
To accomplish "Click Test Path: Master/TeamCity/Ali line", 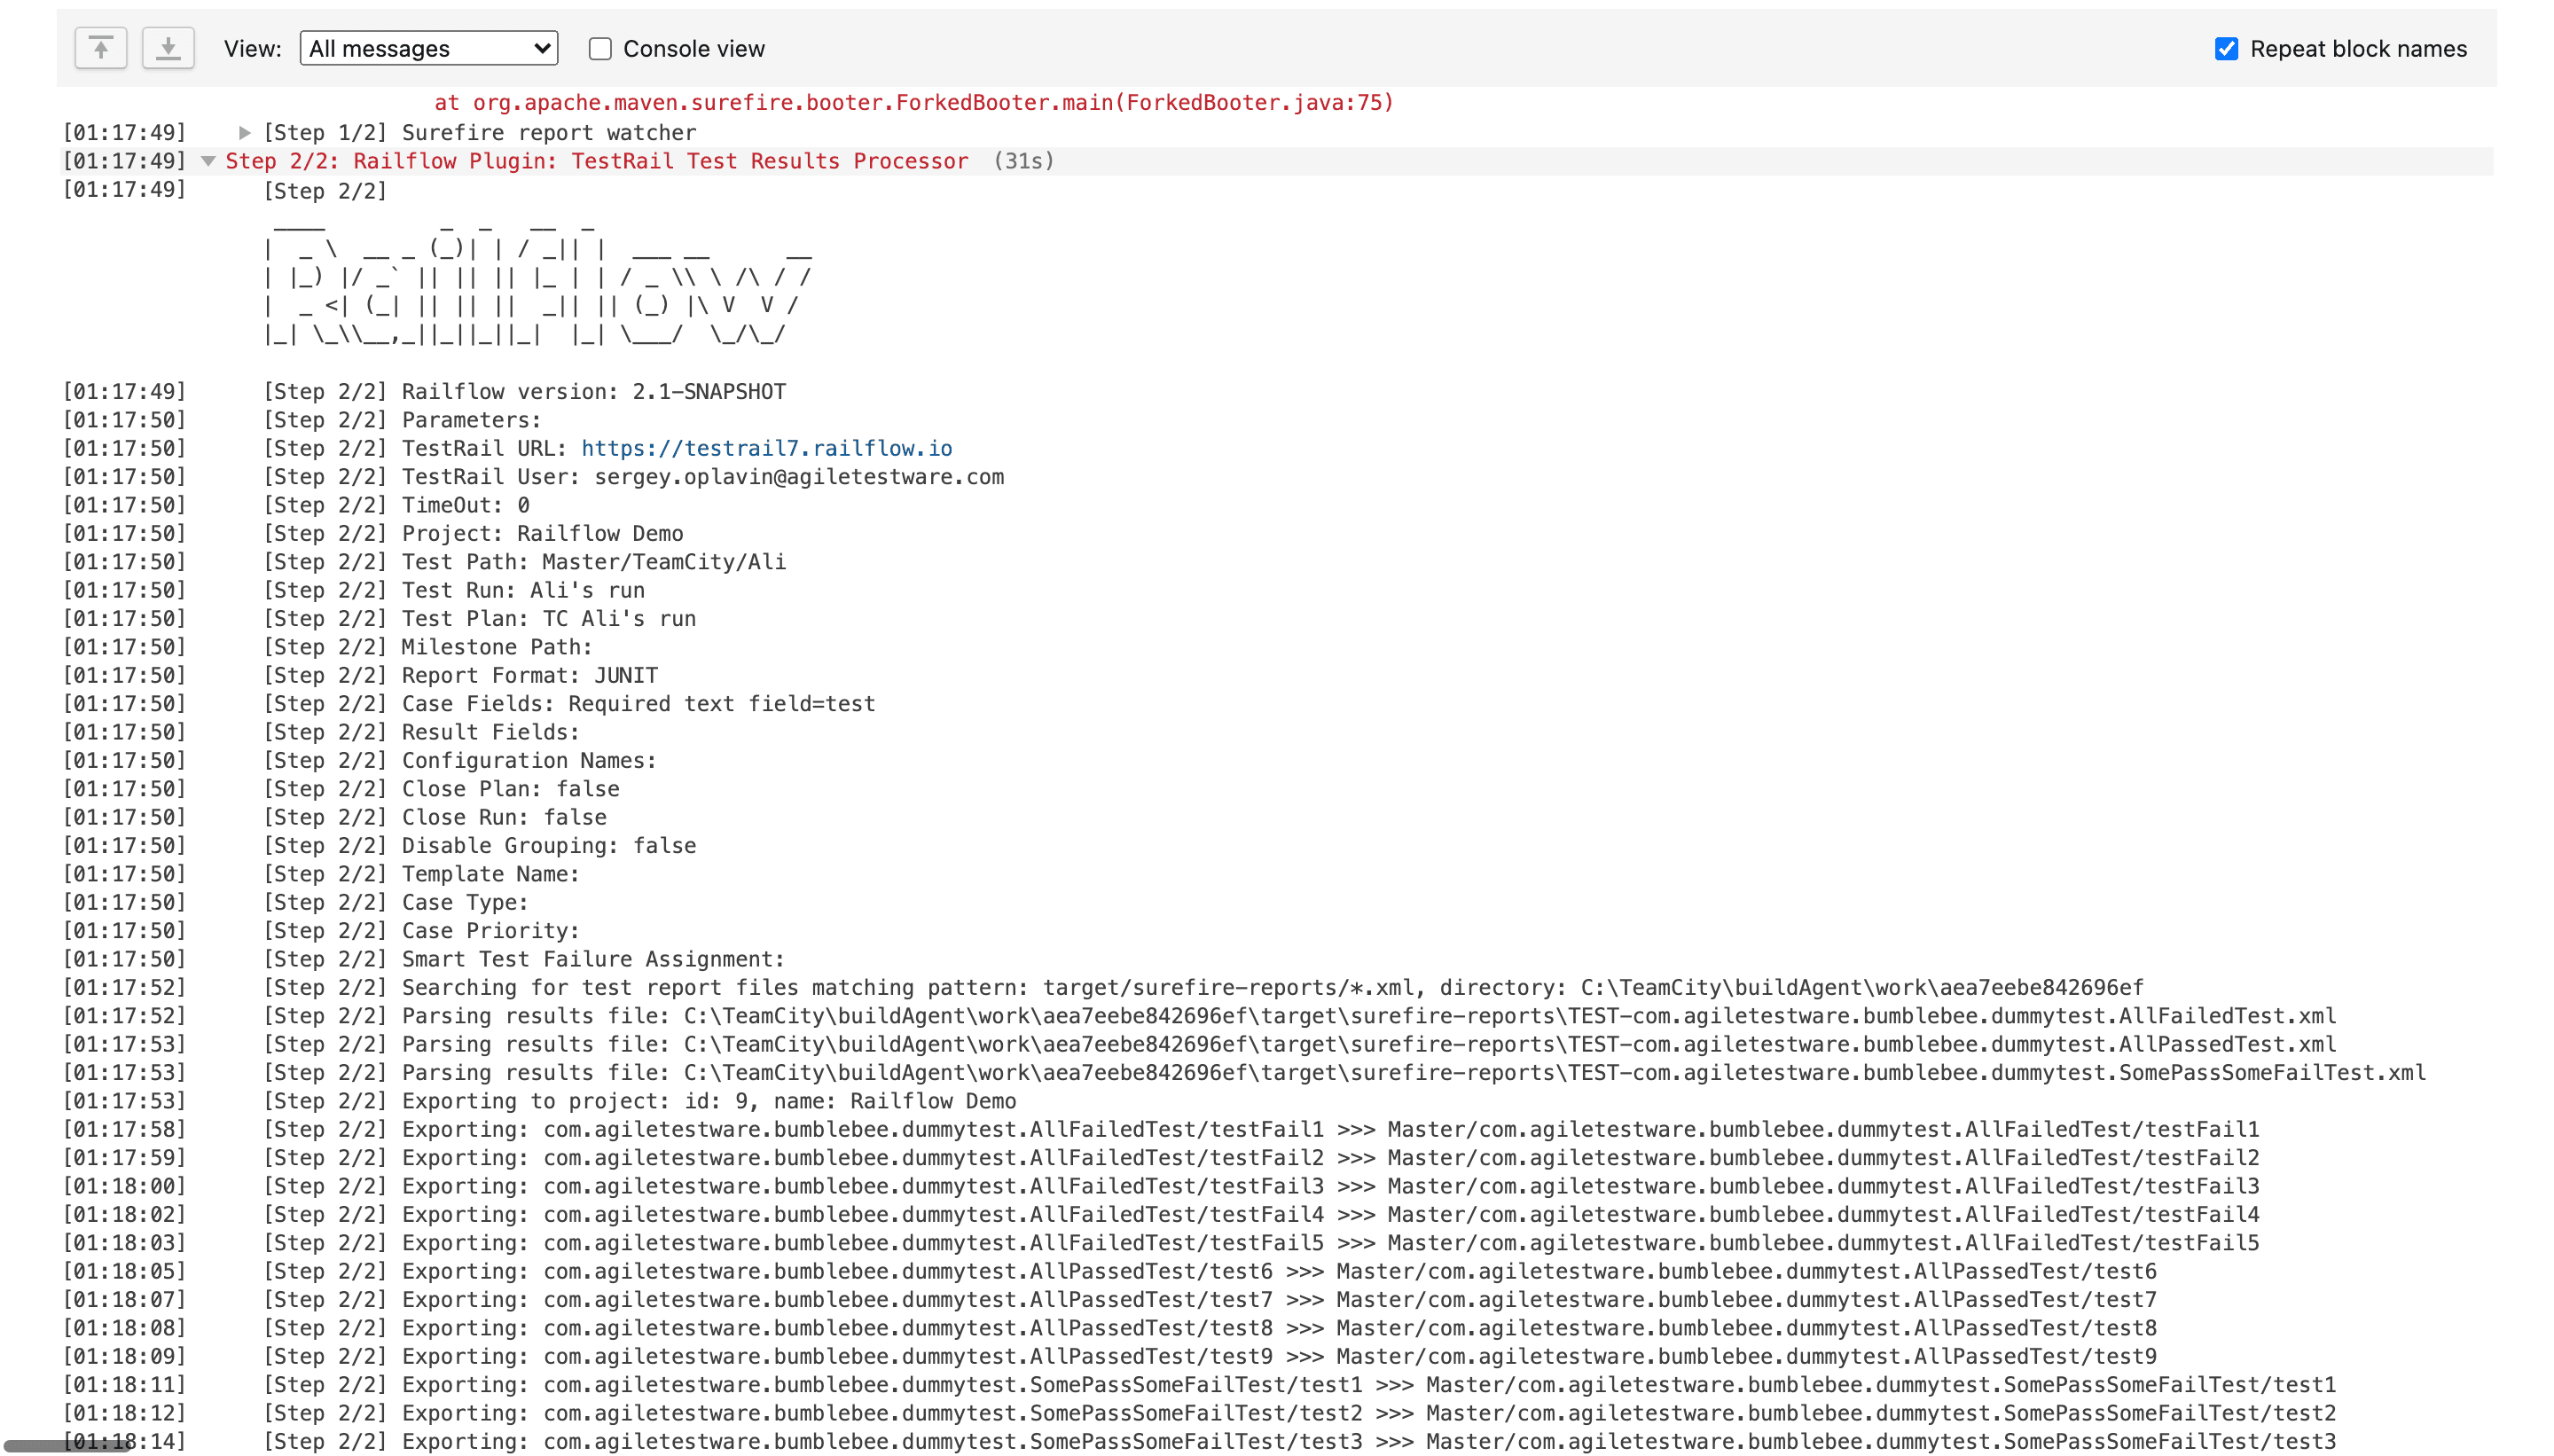I will (x=594, y=562).
